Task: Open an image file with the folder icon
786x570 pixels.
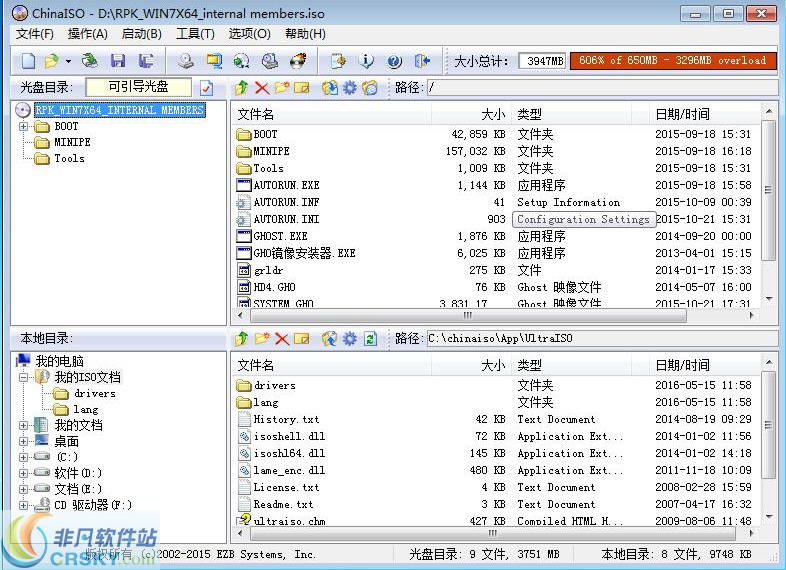Action: coord(51,61)
